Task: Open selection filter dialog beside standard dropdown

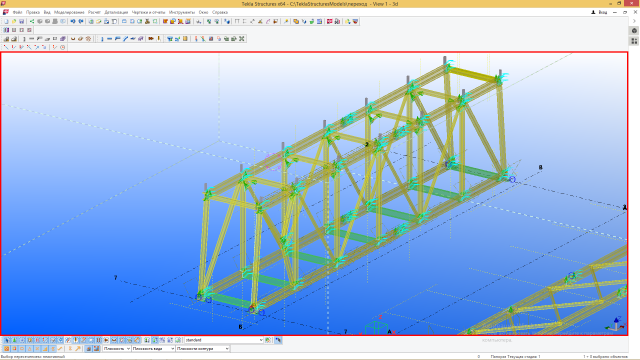Action: [268, 340]
